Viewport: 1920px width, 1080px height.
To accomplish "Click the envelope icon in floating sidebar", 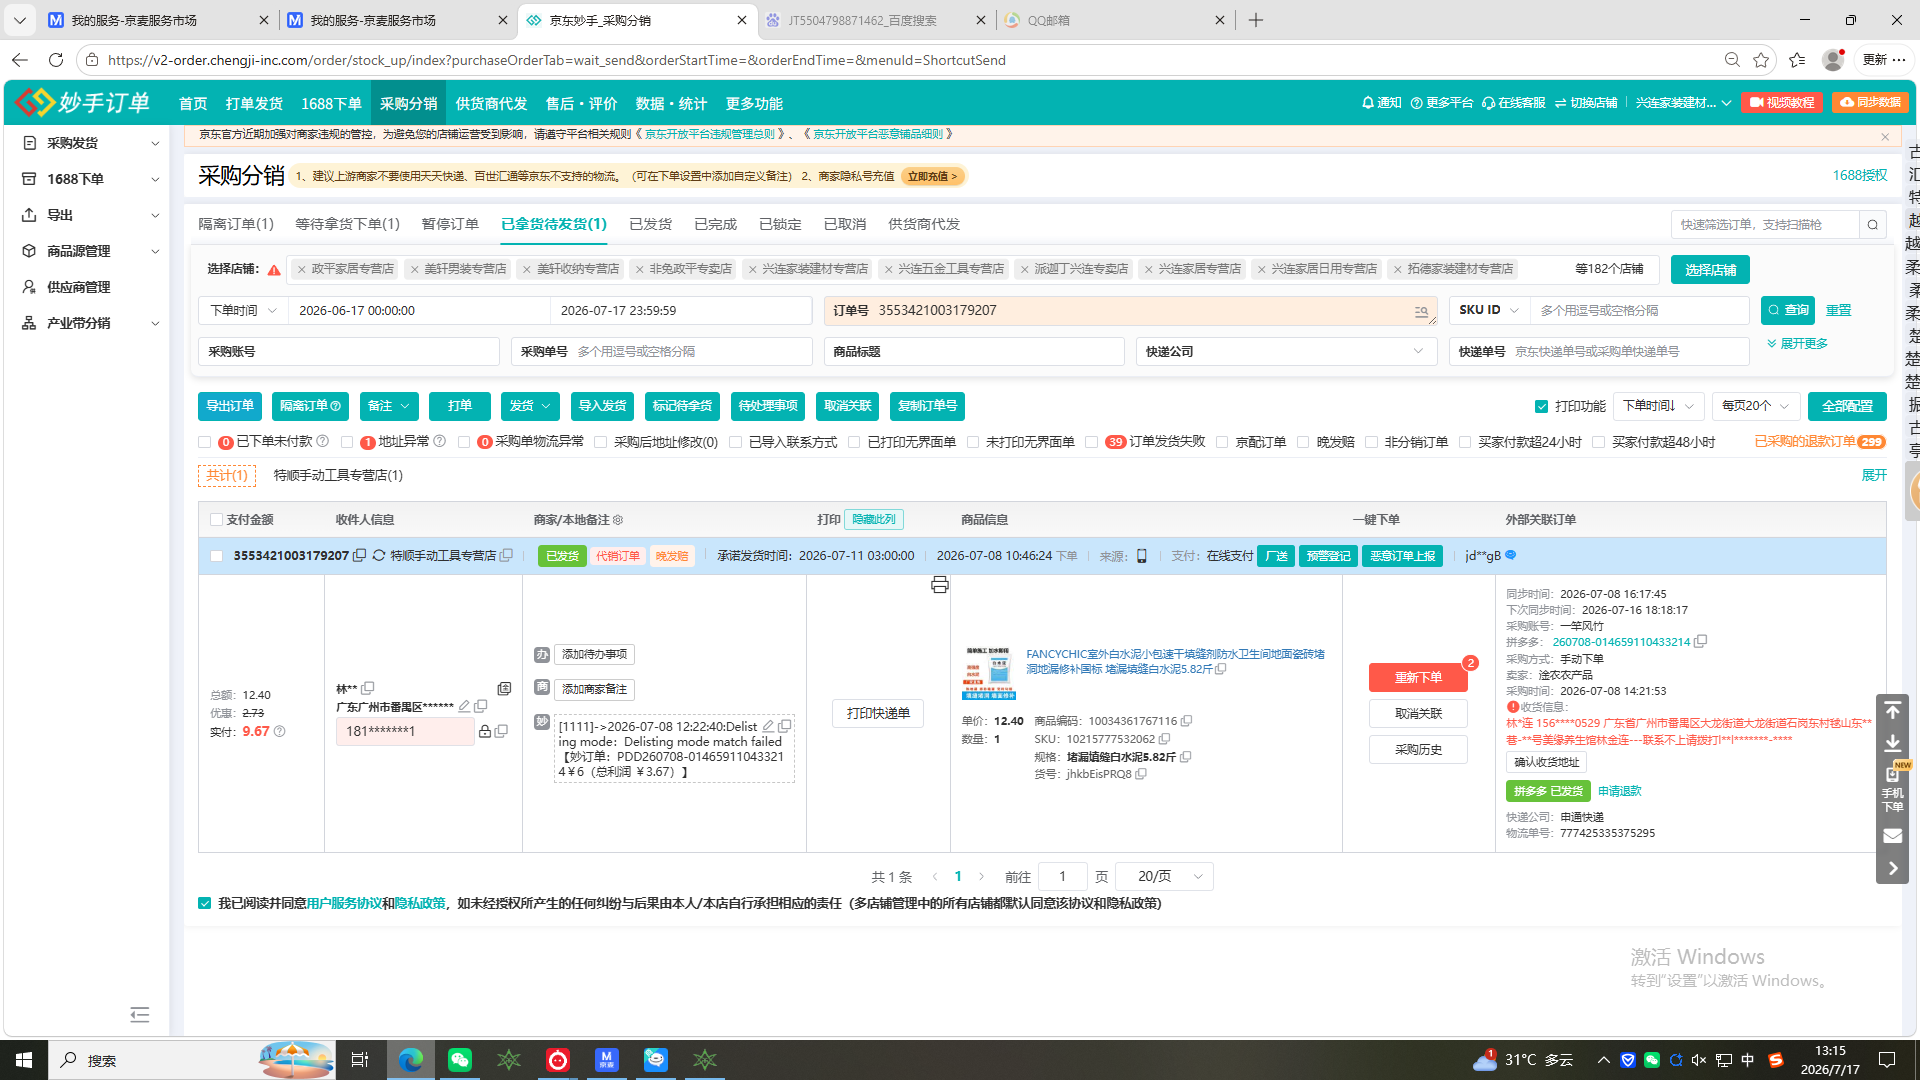I will (1892, 836).
